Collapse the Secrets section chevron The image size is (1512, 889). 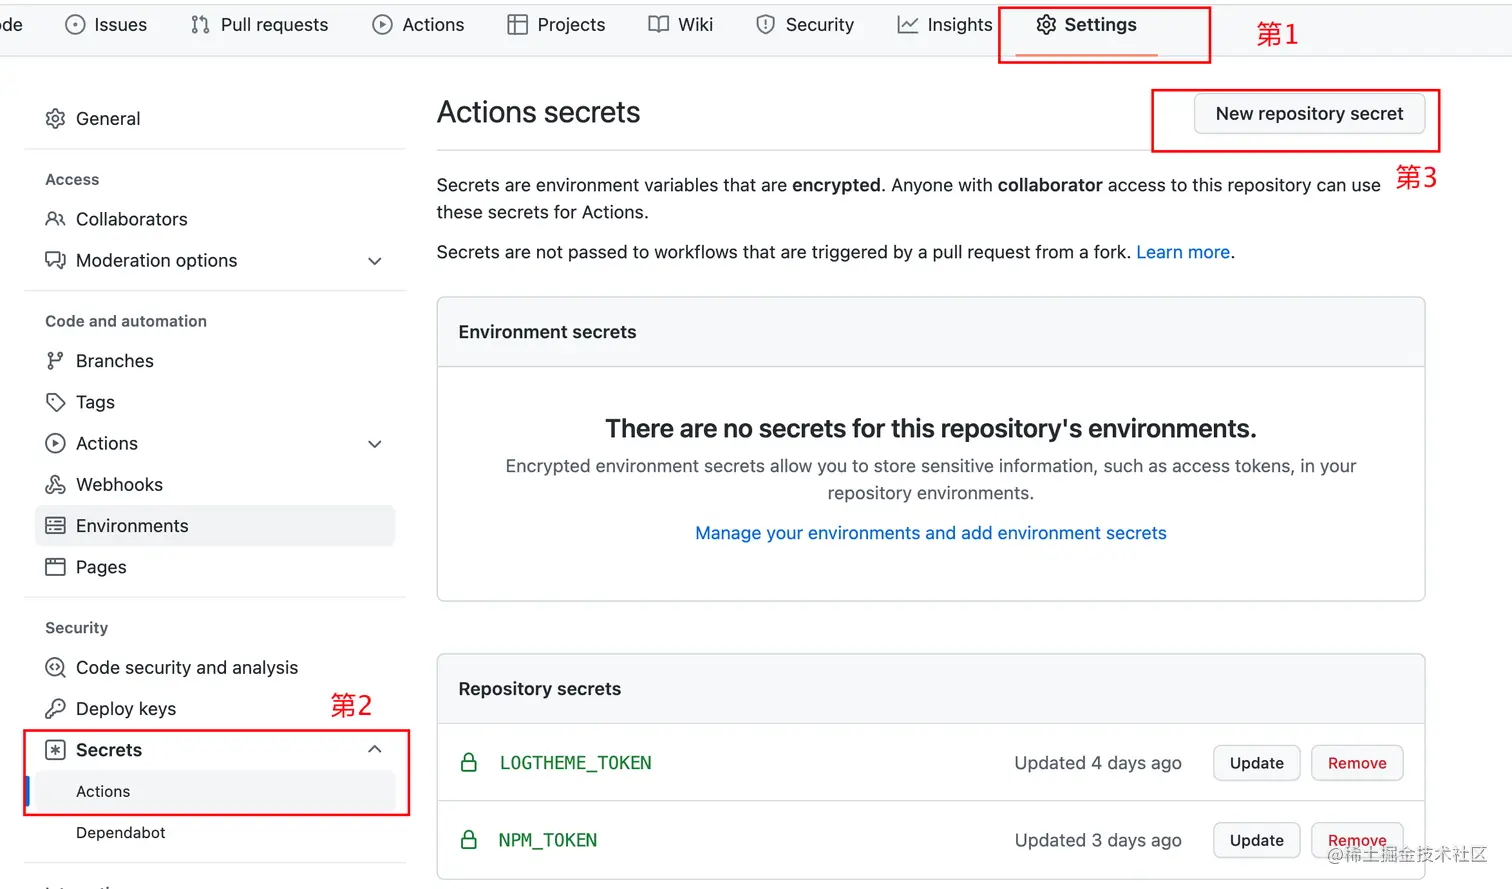[x=375, y=750]
